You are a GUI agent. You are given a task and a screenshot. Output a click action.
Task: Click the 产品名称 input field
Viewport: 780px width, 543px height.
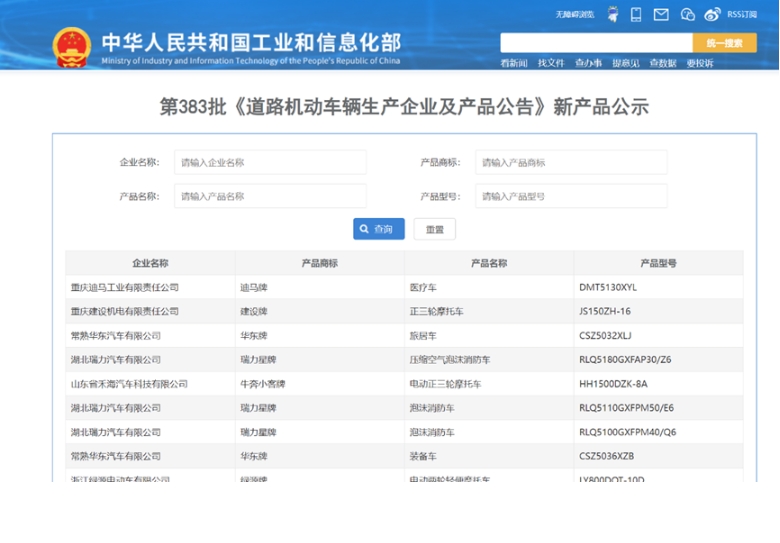(x=270, y=196)
